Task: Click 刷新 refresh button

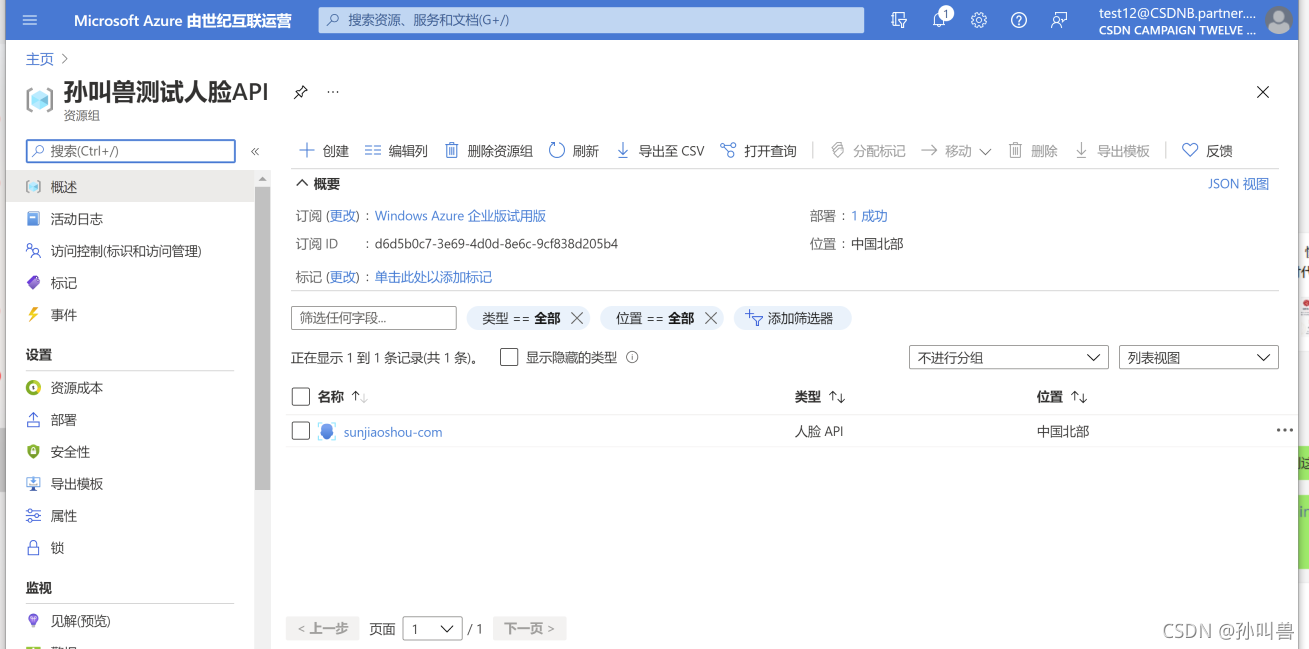Action: [x=574, y=151]
